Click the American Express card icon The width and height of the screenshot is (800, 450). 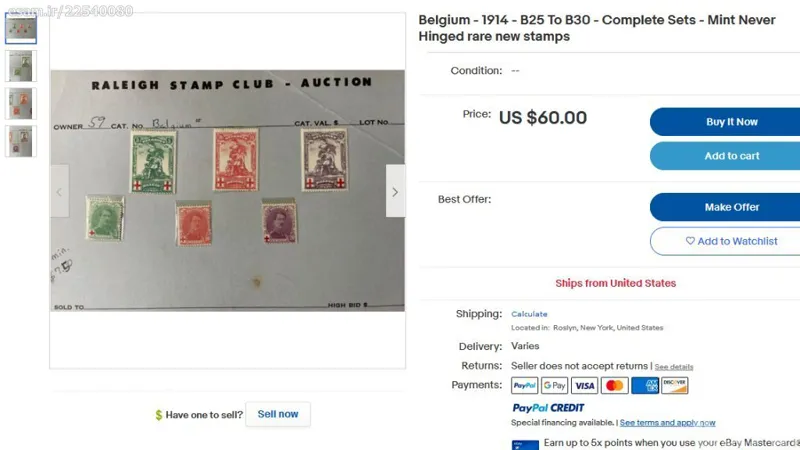[644, 385]
